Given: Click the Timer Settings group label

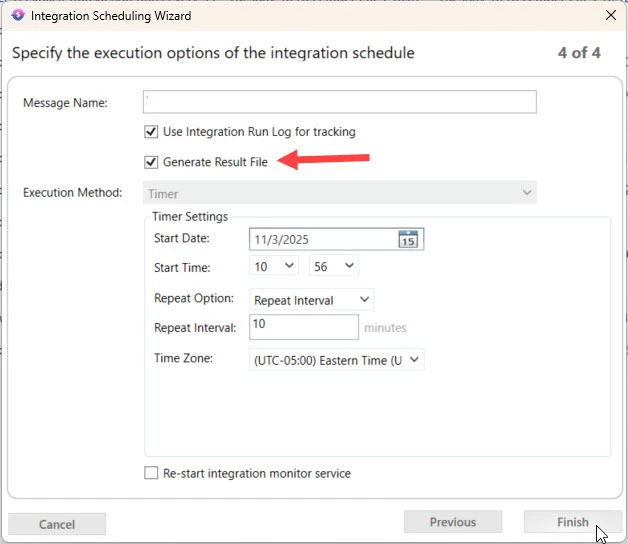Looking at the screenshot, I should click(x=190, y=216).
